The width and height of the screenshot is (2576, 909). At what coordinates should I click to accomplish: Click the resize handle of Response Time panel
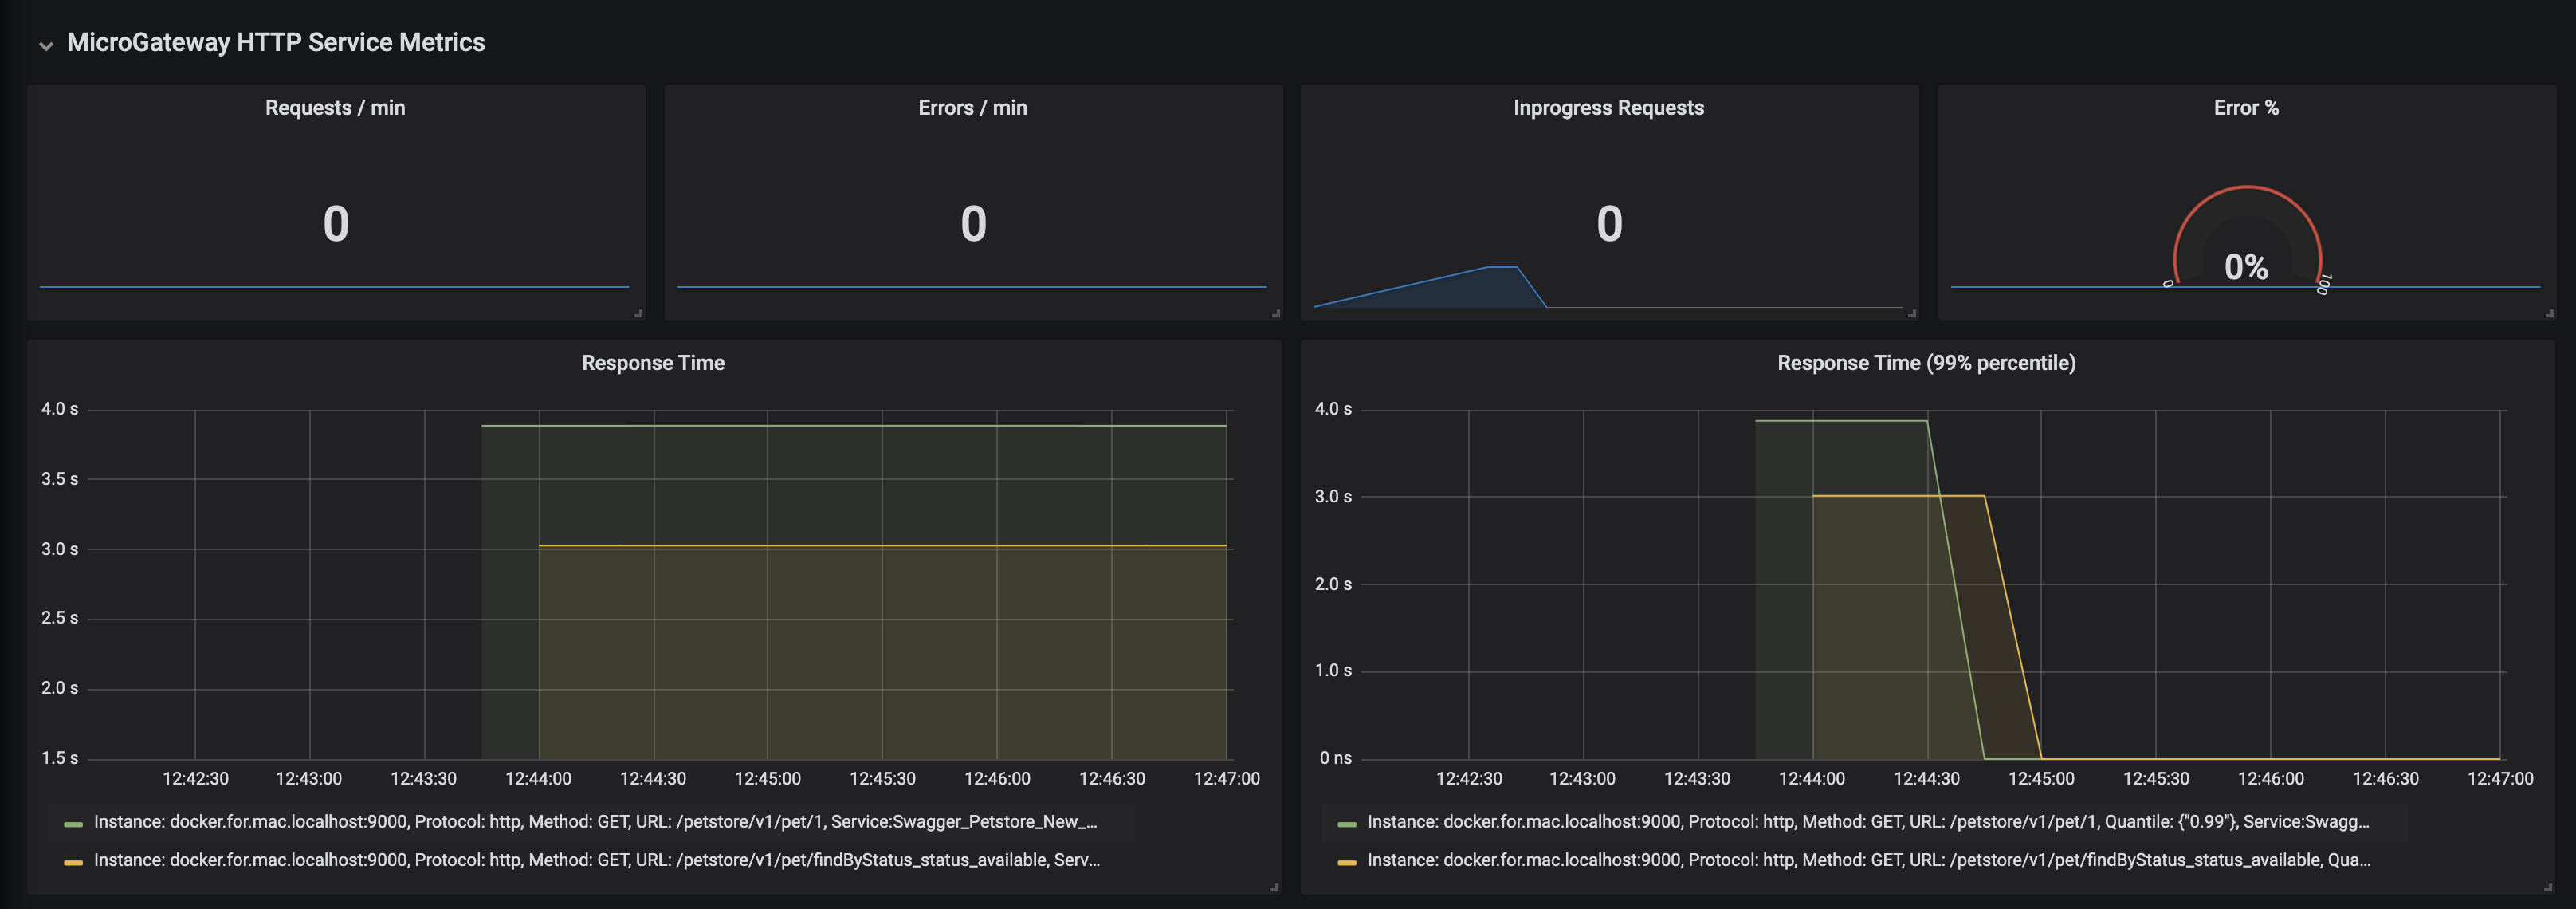[1274, 887]
